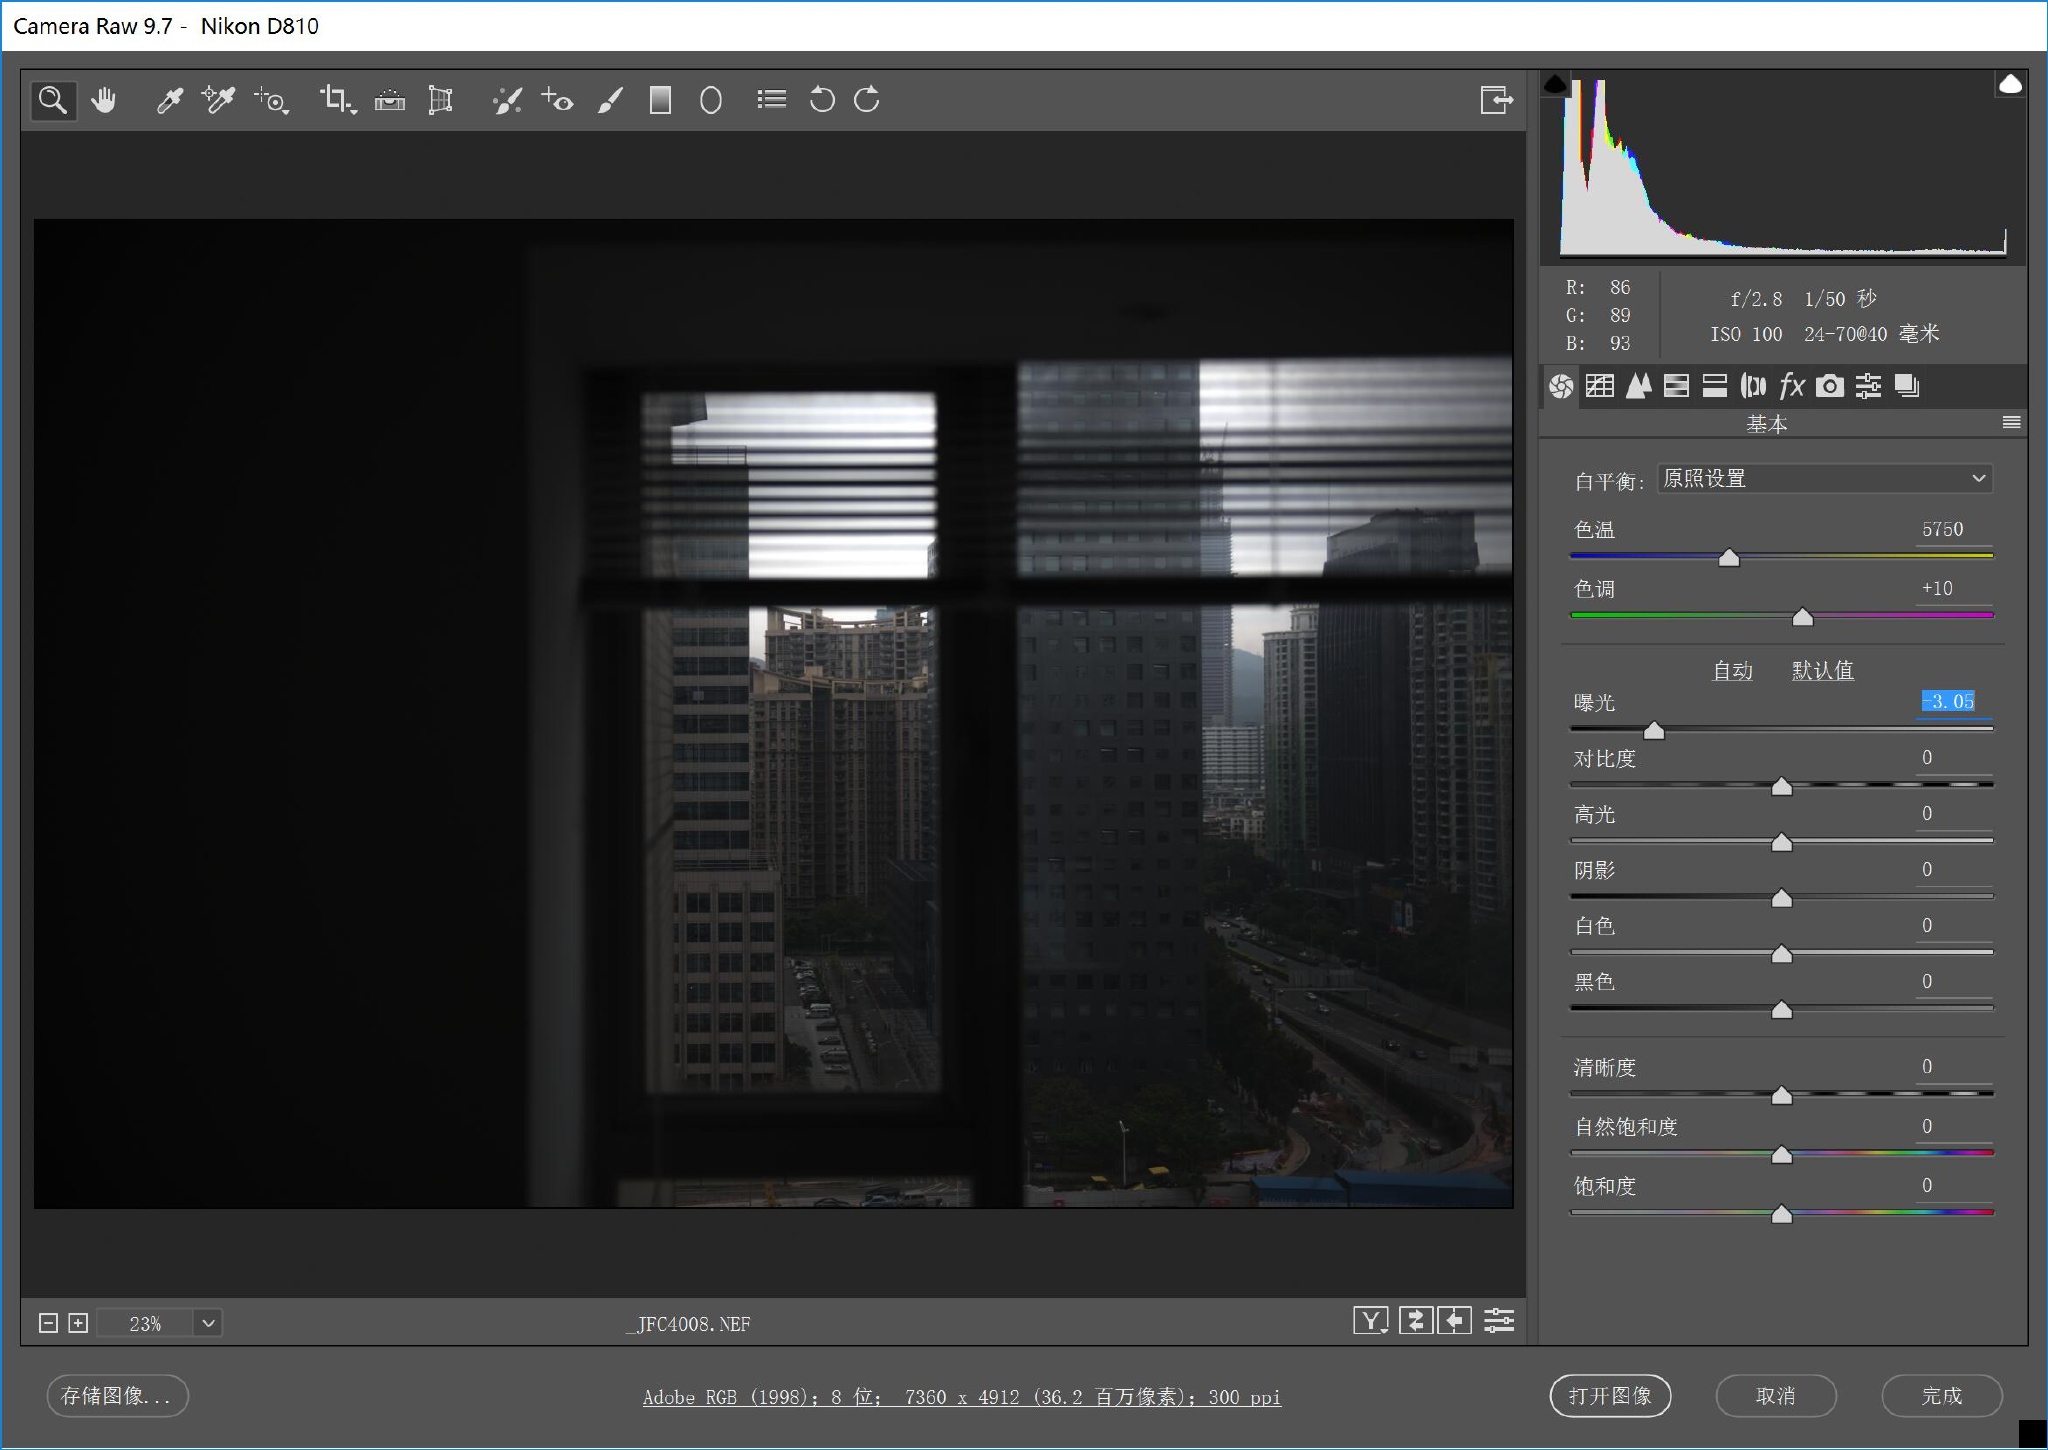Select the Red Eye Removal tool
Screen dimensions: 2048x1450
pyautogui.click(x=557, y=100)
